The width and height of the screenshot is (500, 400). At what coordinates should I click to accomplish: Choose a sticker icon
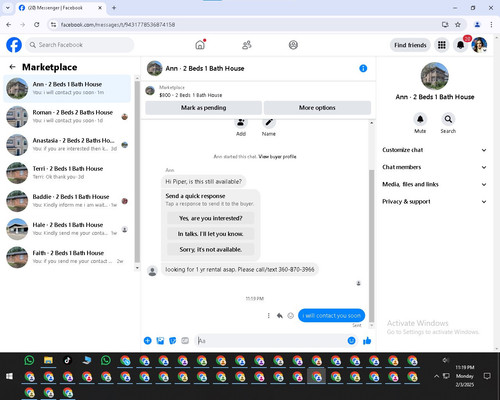pyautogui.click(x=173, y=341)
